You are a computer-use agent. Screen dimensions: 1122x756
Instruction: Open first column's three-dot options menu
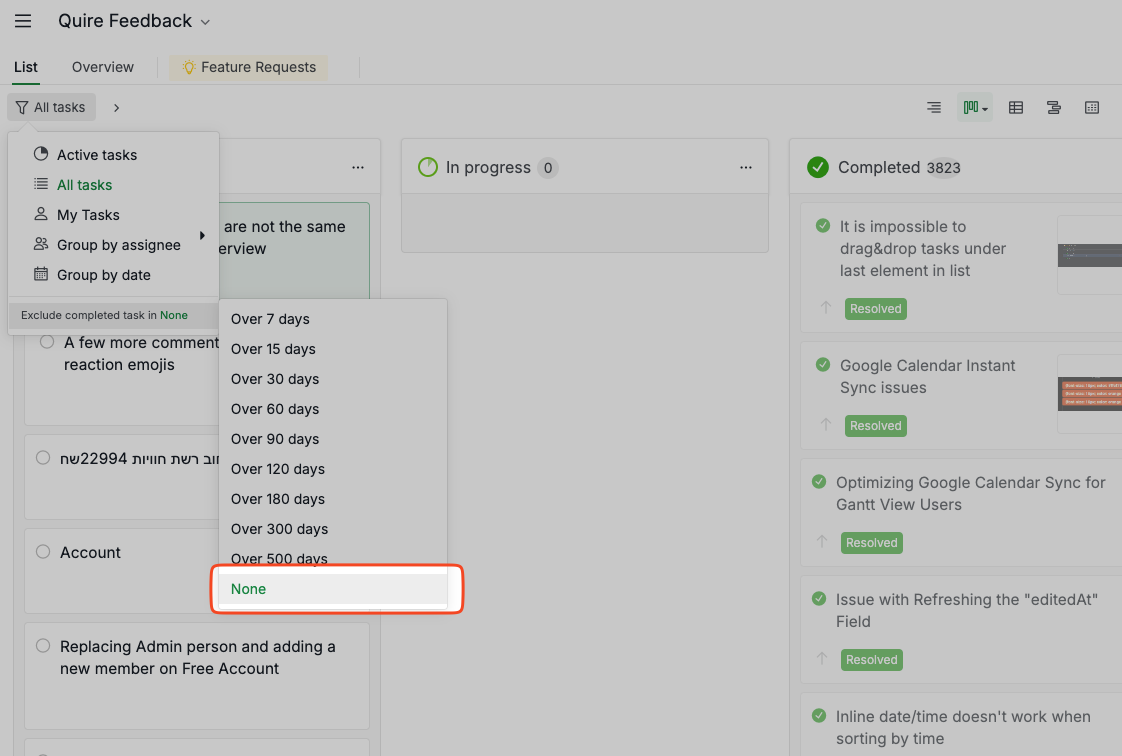(x=358, y=167)
